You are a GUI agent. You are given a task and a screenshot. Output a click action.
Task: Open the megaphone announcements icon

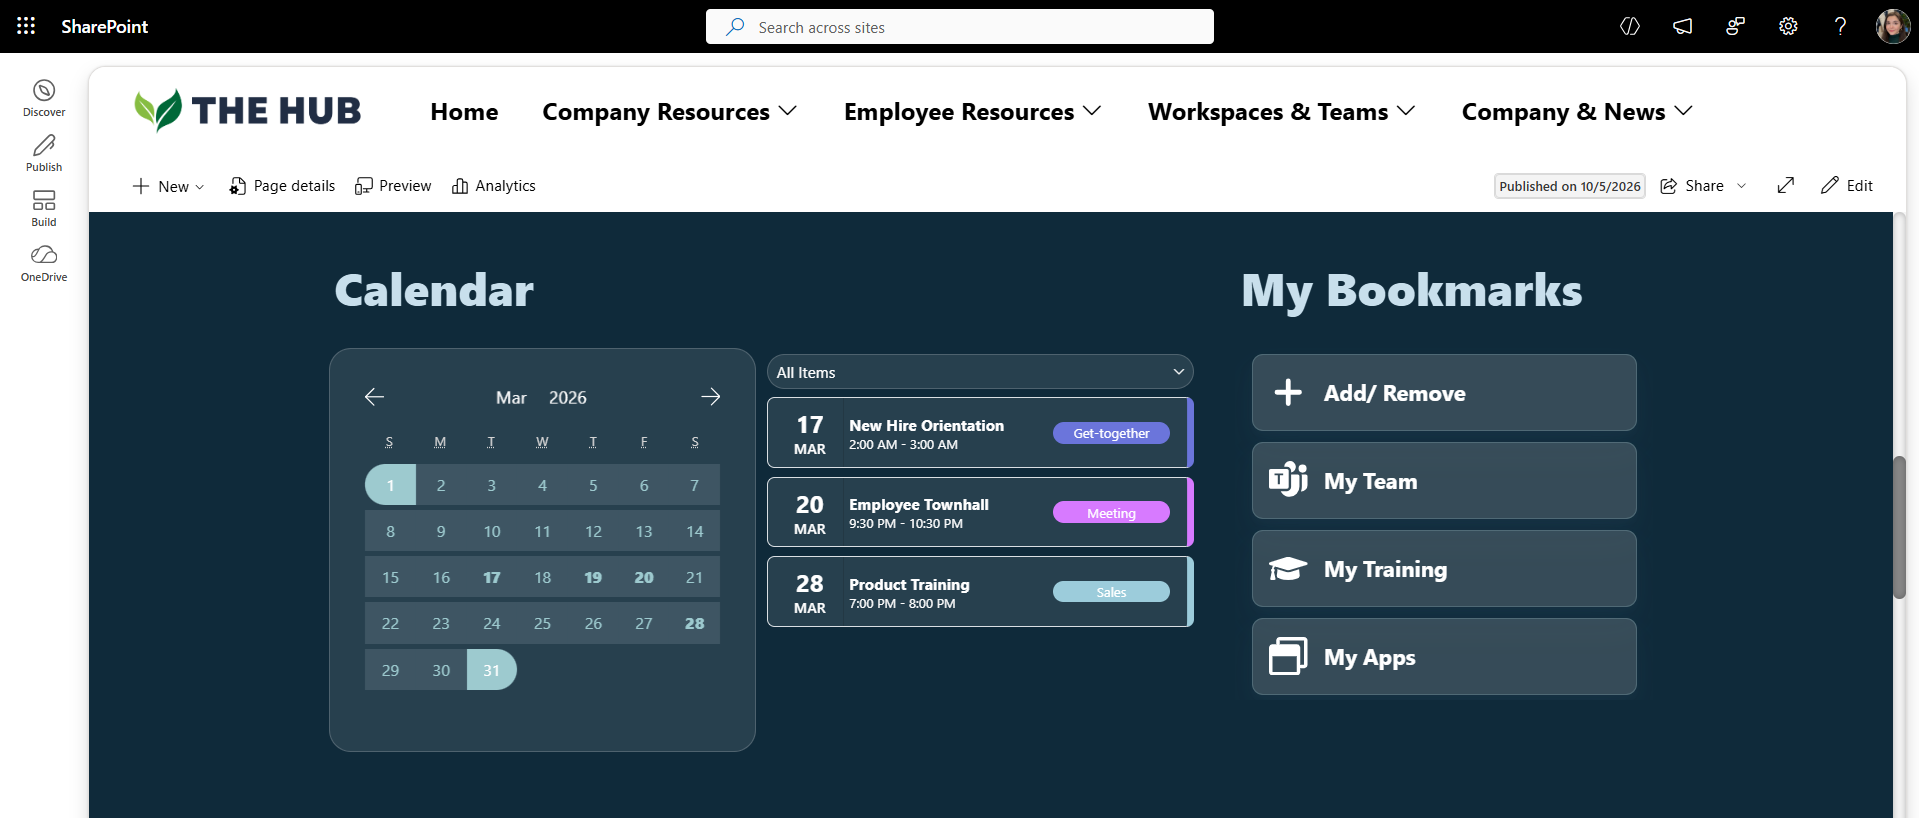(x=1683, y=27)
